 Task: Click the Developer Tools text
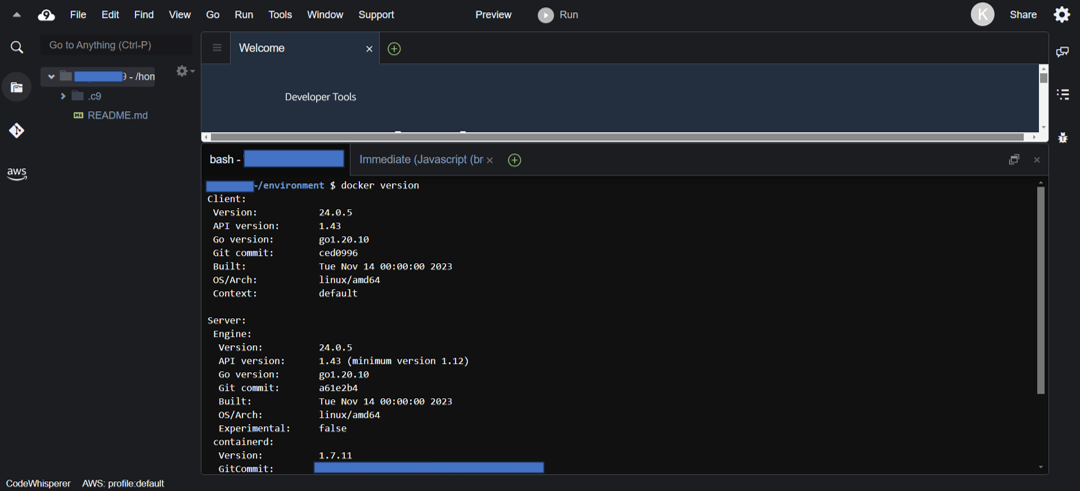pyautogui.click(x=320, y=97)
